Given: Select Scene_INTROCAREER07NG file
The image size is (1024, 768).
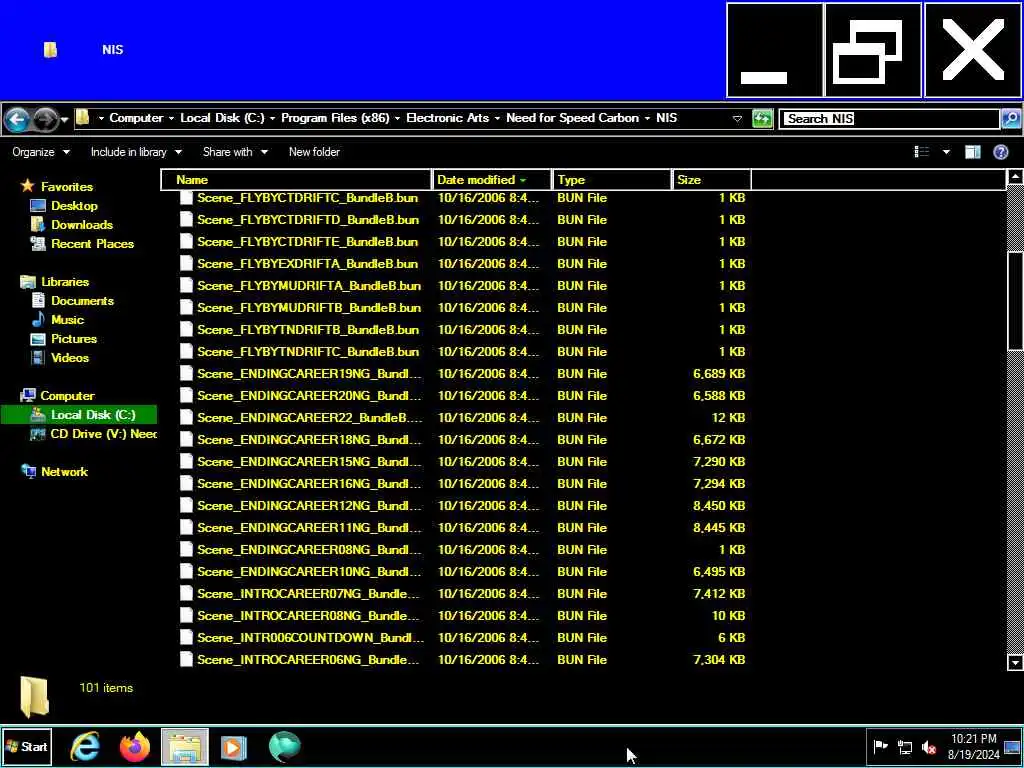Looking at the screenshot, I should pos(308,594).
